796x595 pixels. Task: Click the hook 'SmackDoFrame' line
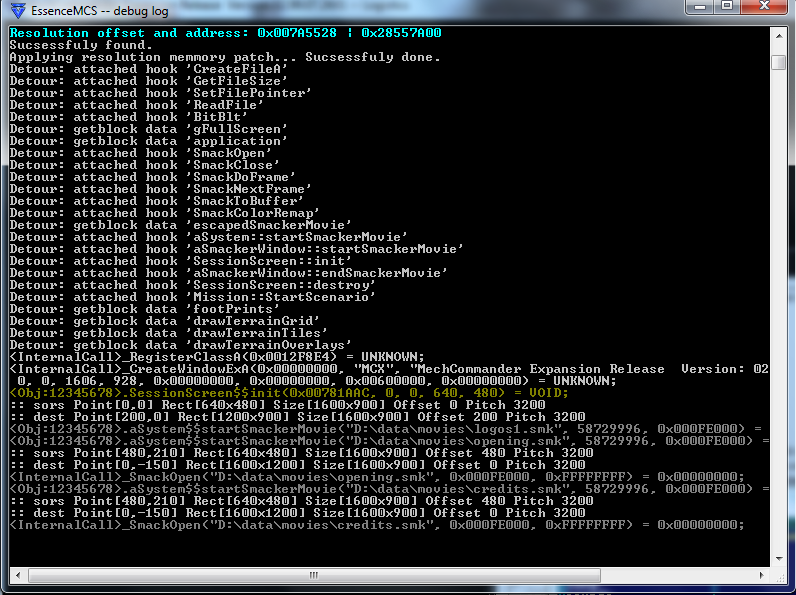tap(153, 177)
